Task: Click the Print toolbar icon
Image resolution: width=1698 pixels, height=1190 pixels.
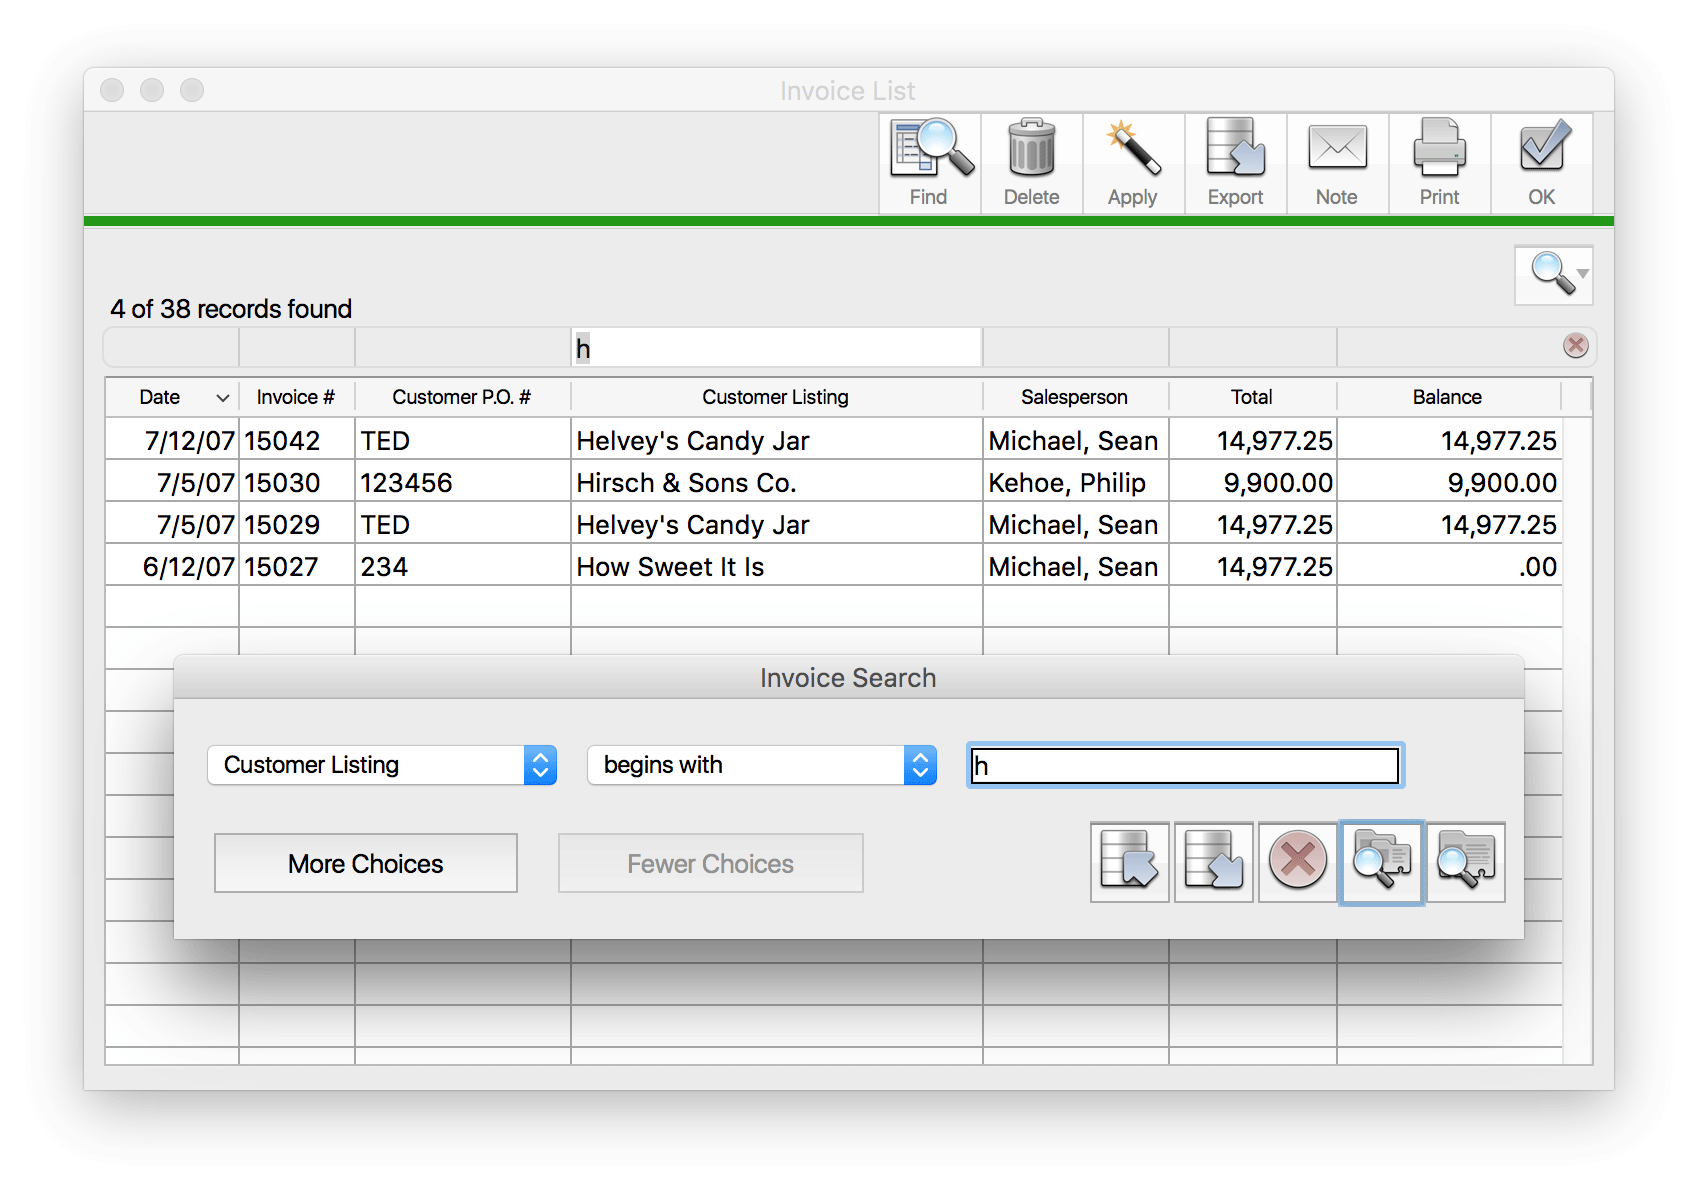Action: pyautogui.click(x=1440, y=163)
